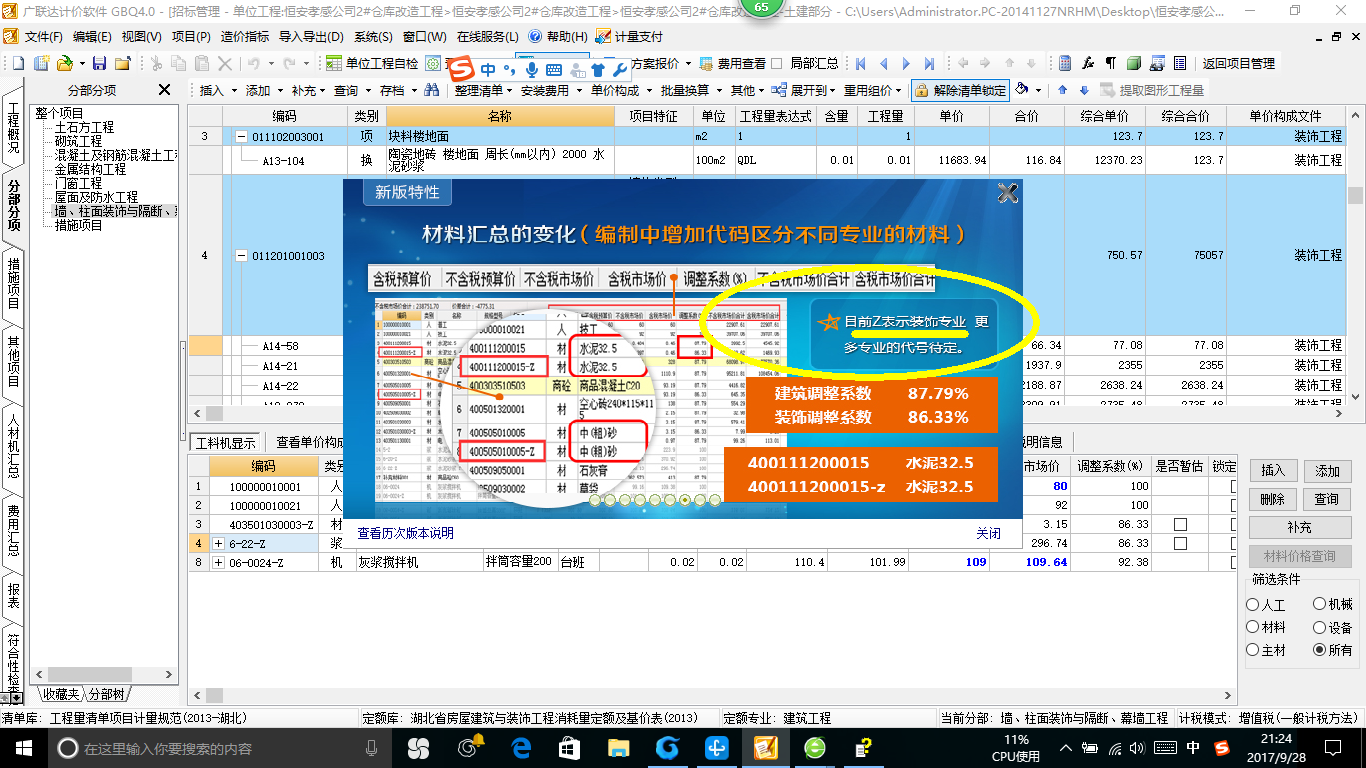Select the 所有 filter radio button
Image resolution: width=1366 pixels, height=768 pixels.
1320,650
